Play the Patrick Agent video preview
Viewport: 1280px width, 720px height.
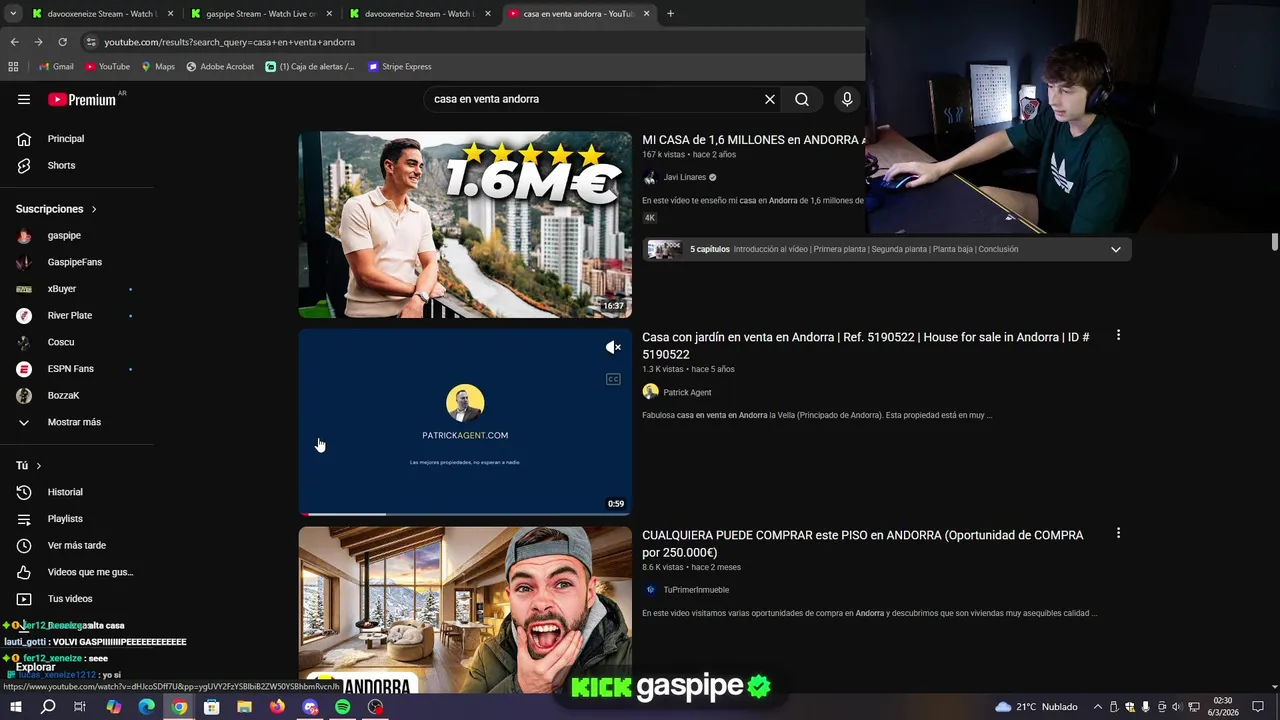click(x=465, y=422)
